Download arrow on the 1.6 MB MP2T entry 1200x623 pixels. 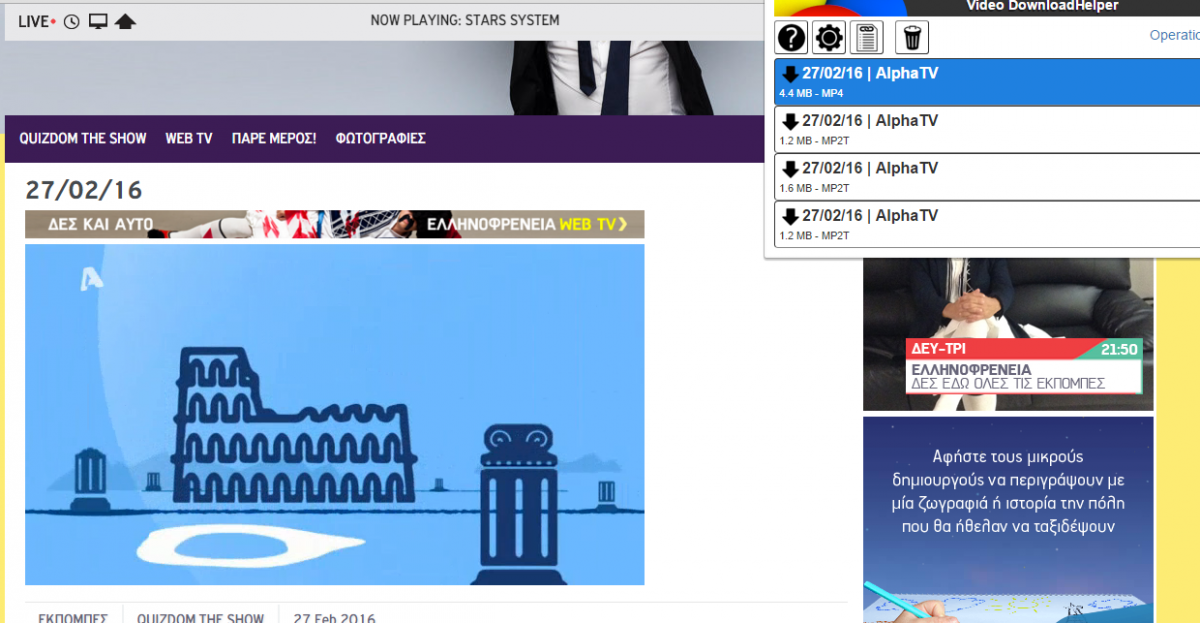[790, 168]
